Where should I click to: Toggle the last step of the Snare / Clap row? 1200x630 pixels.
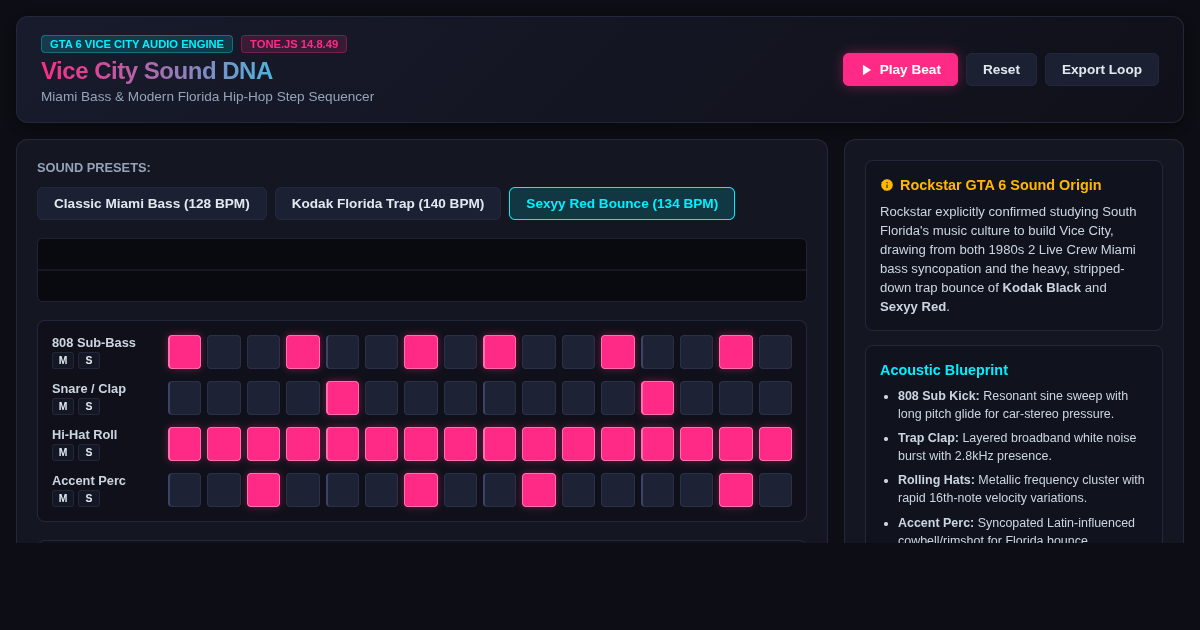tap(775, 398)
